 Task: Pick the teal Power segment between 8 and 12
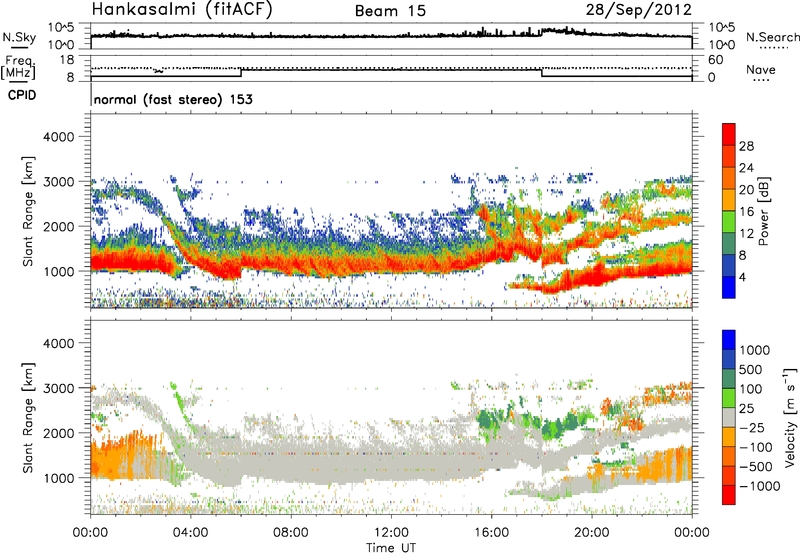[729, 243]
